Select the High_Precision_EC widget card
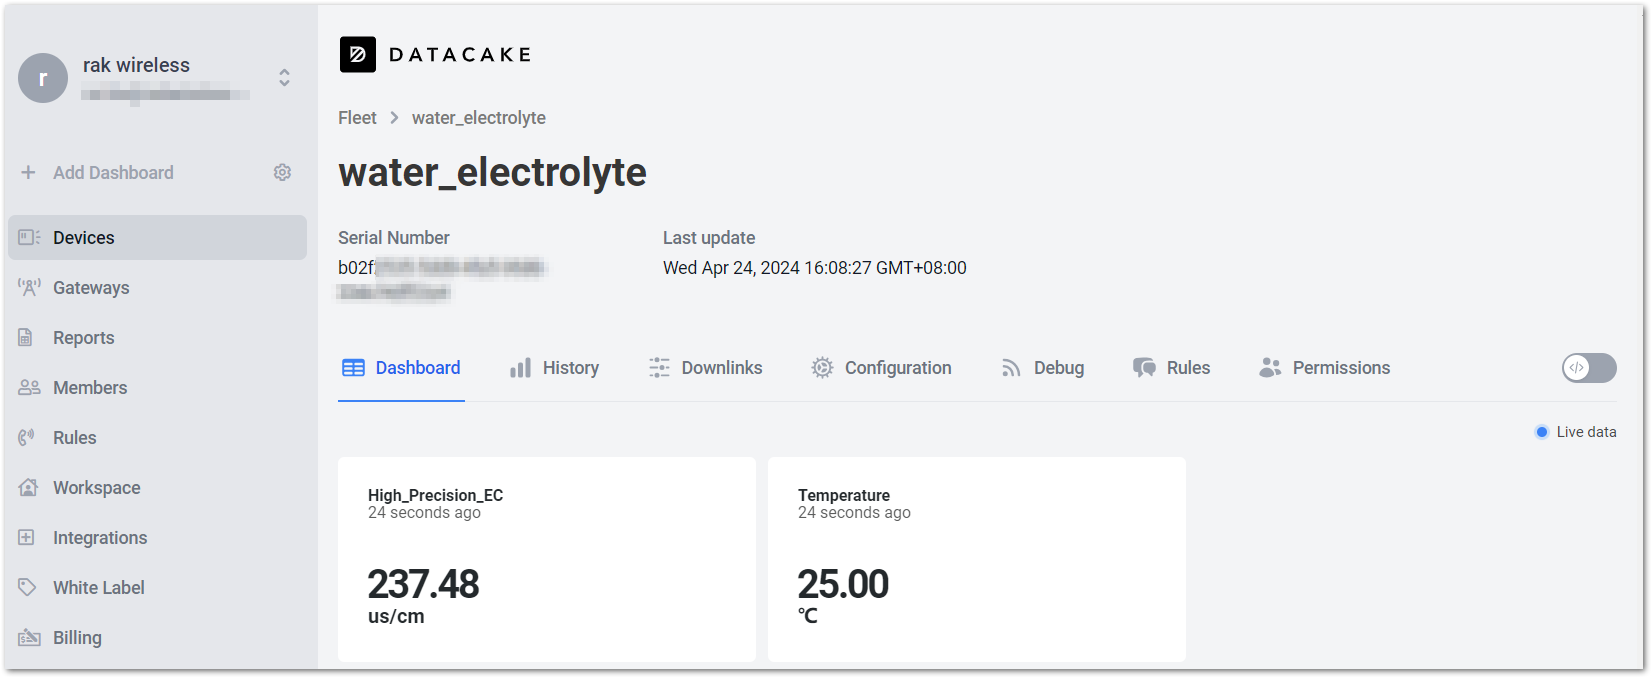This screenshot has width=1652, height=678. (547, 559)
